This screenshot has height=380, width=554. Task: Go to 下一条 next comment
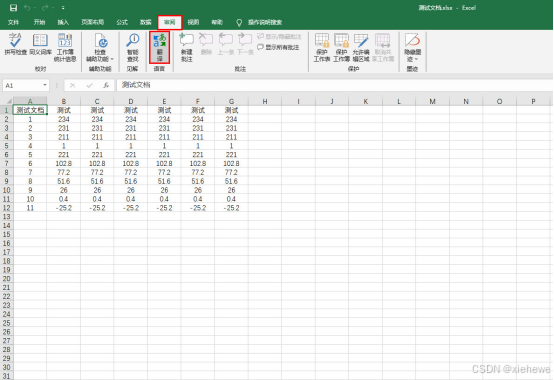coord(245,44)
